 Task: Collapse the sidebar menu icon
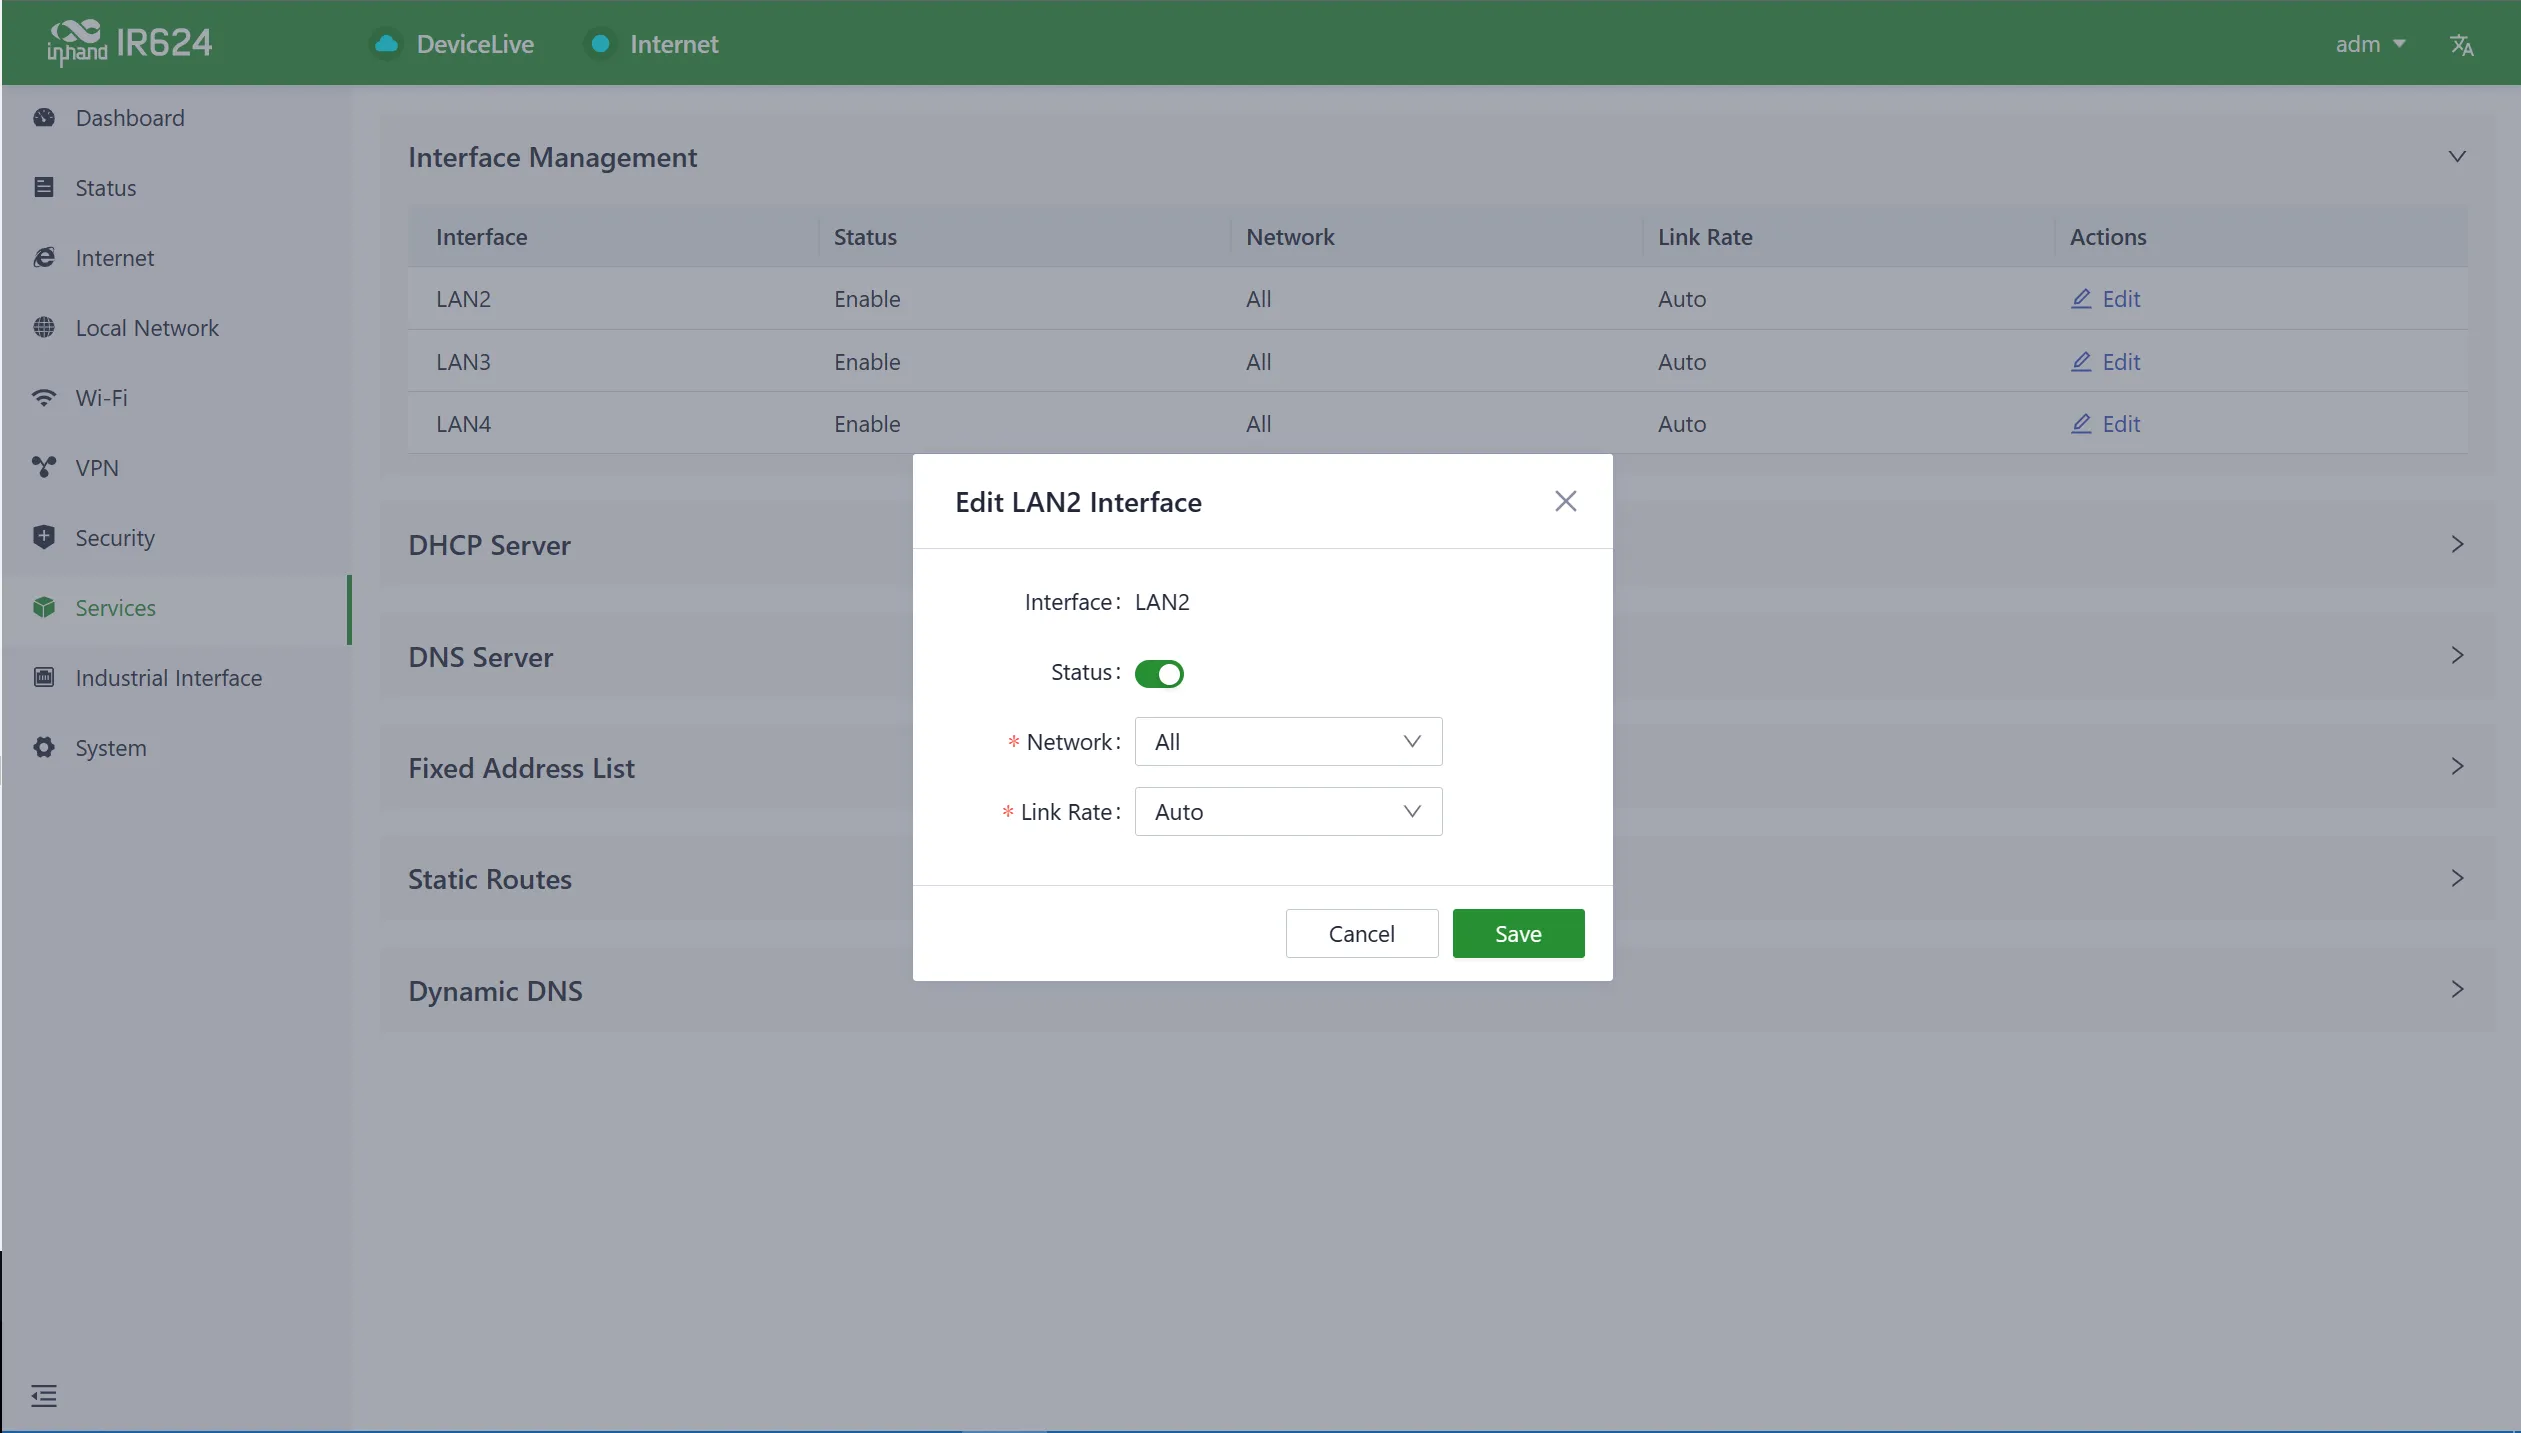pos(44,1396)
